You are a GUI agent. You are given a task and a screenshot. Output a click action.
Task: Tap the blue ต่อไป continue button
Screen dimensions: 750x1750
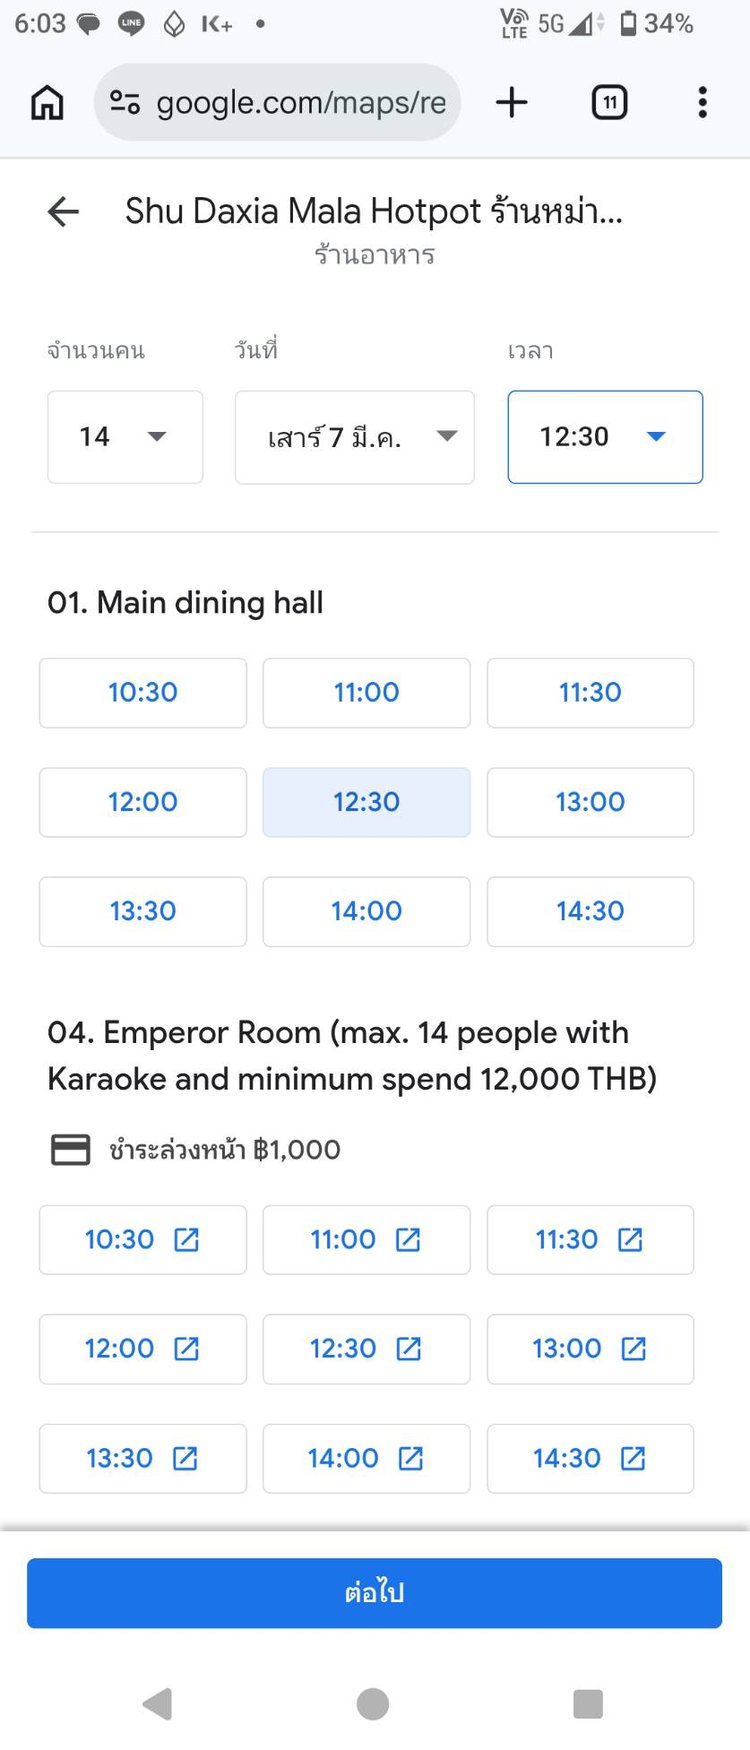click(374, 1593)
